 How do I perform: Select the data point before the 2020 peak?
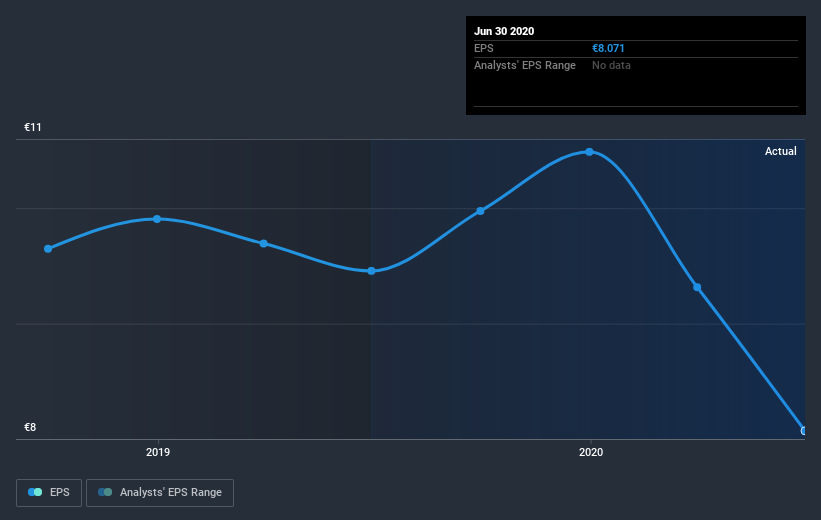[480, 211]
